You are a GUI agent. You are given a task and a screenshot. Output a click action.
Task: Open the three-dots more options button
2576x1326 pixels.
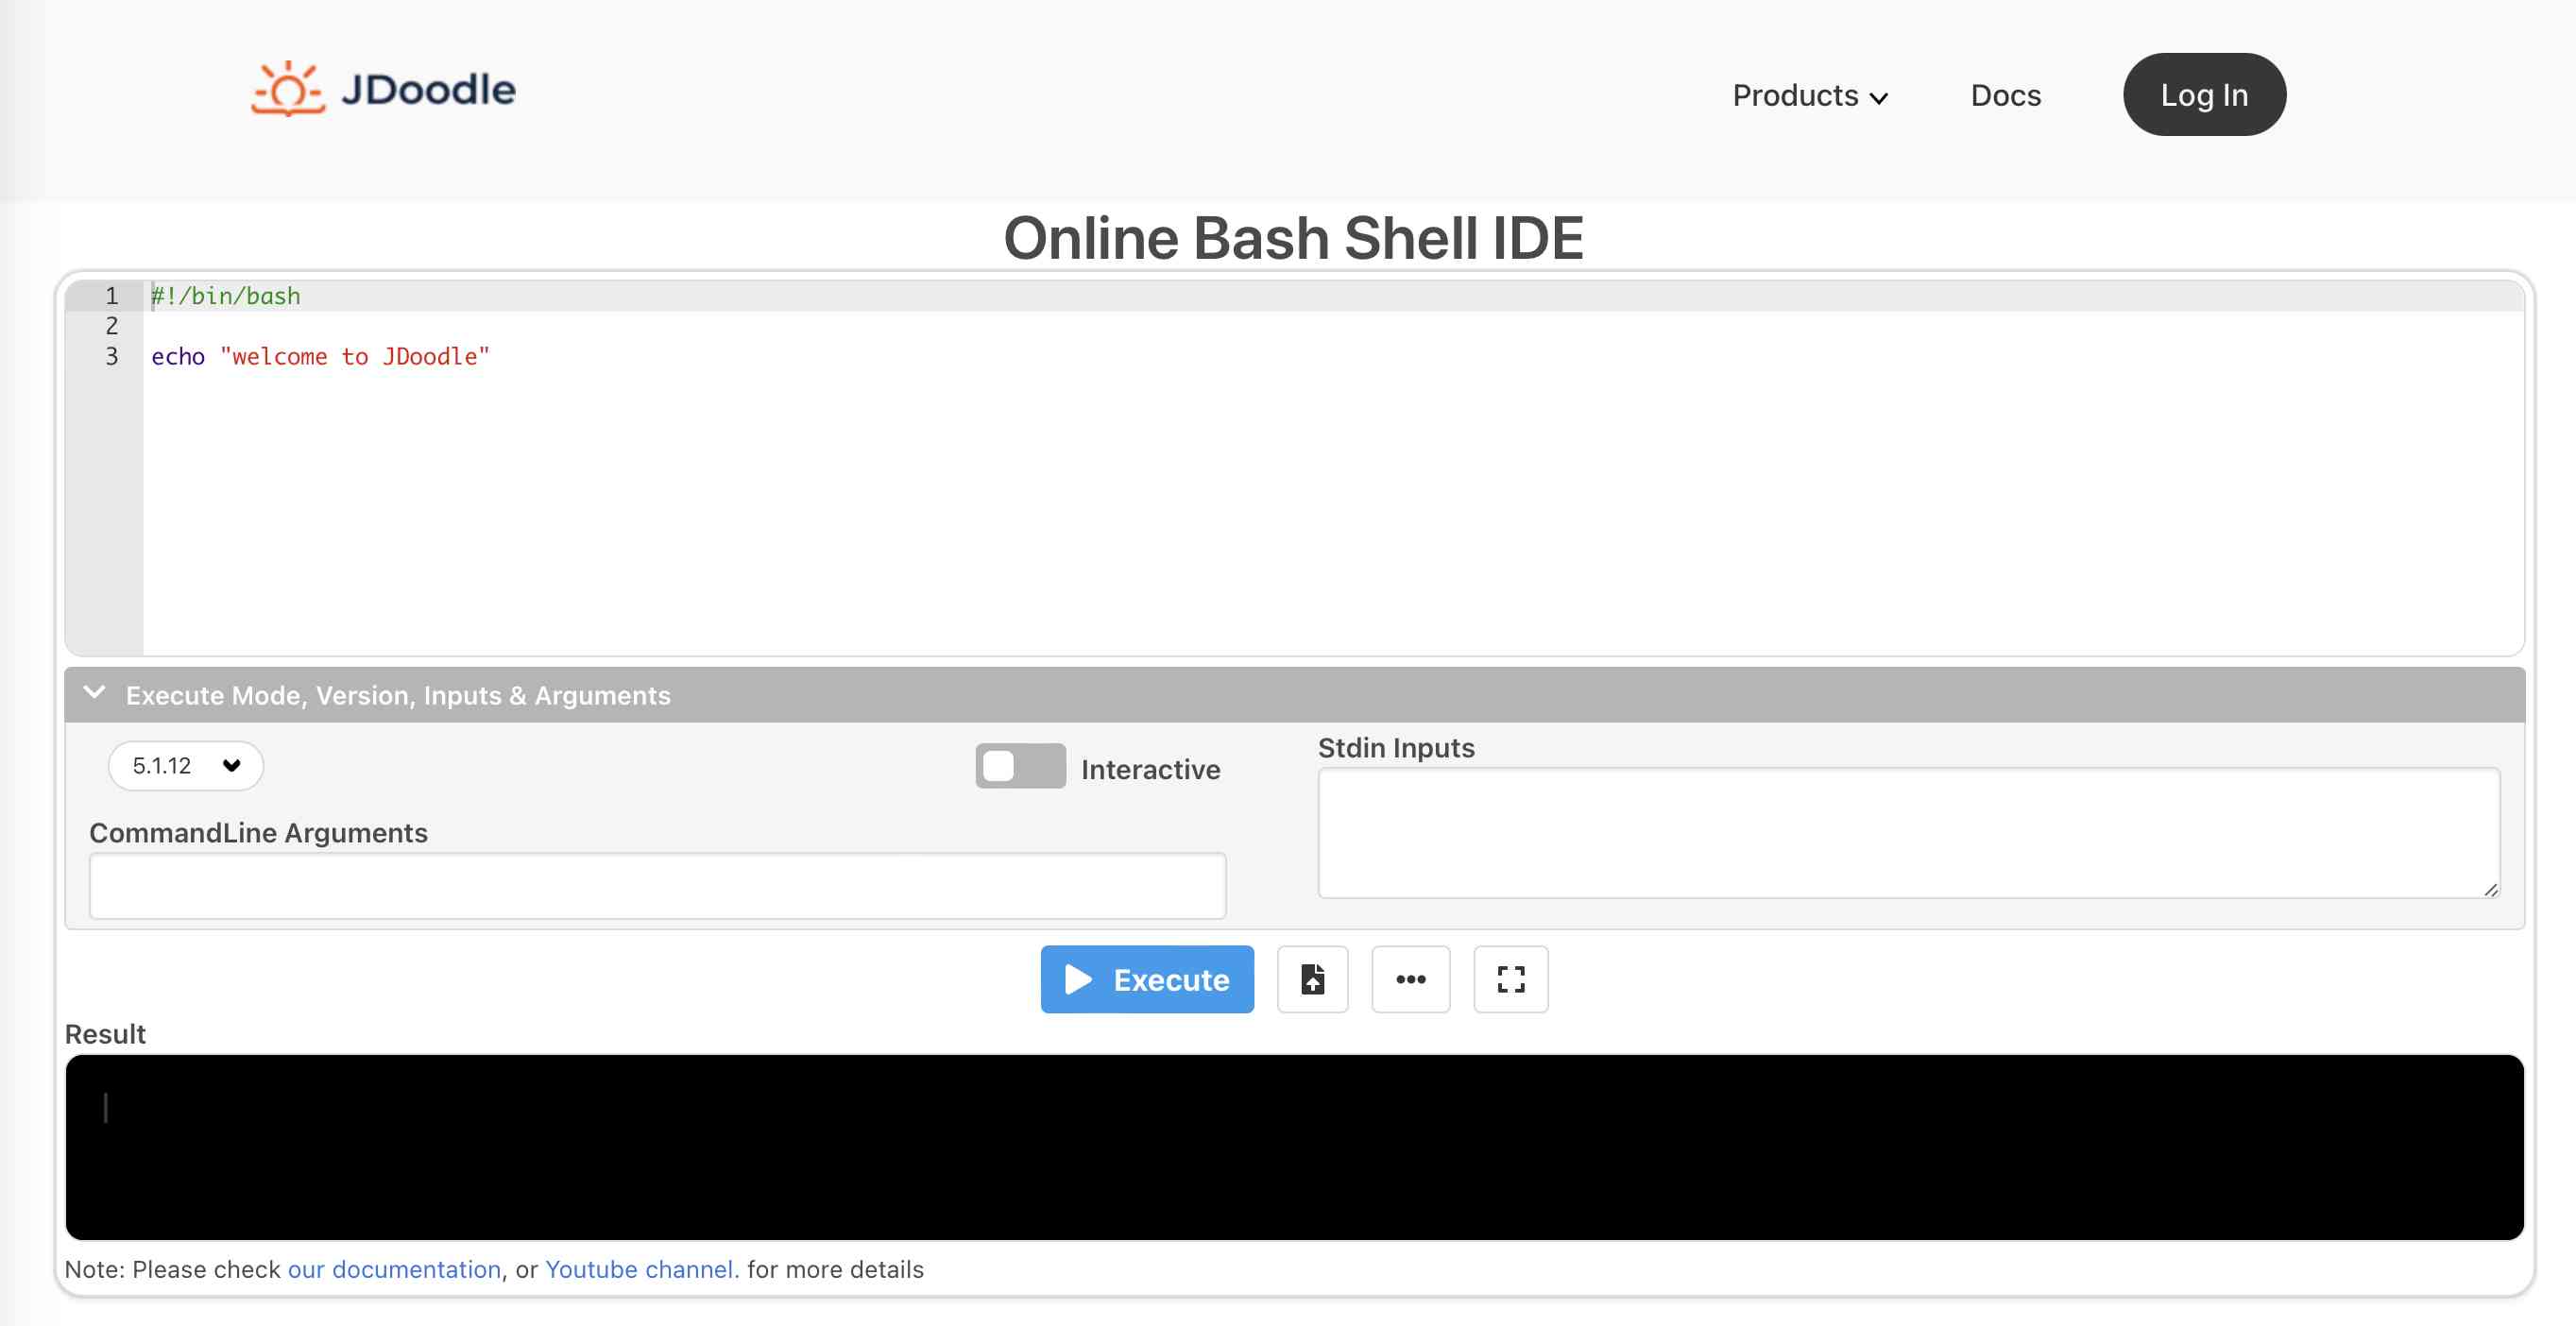[x=1410, y=979]
